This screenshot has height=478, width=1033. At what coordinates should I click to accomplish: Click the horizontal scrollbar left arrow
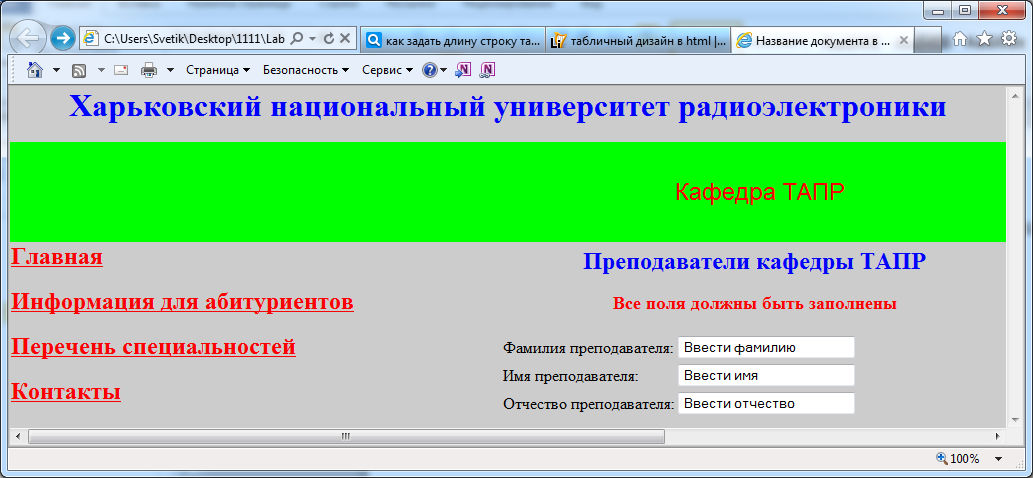(17, 436)
